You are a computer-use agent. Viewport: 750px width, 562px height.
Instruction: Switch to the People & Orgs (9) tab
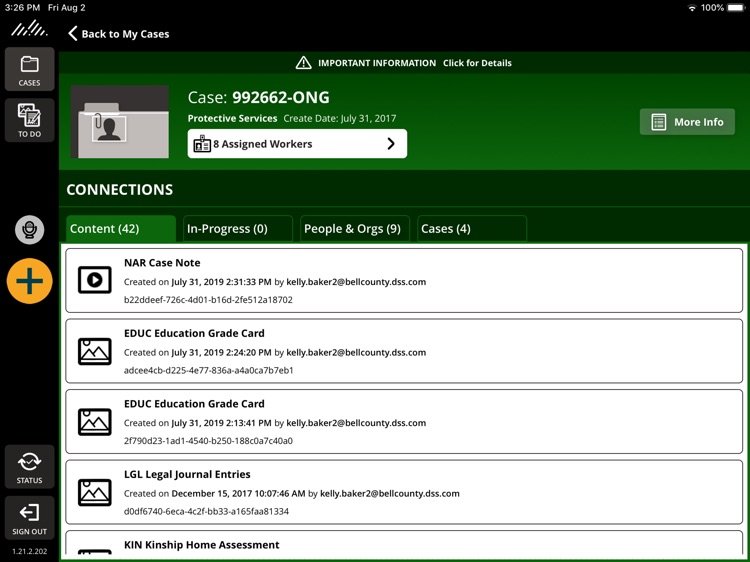pyautogui.click(x=355, y=229)
